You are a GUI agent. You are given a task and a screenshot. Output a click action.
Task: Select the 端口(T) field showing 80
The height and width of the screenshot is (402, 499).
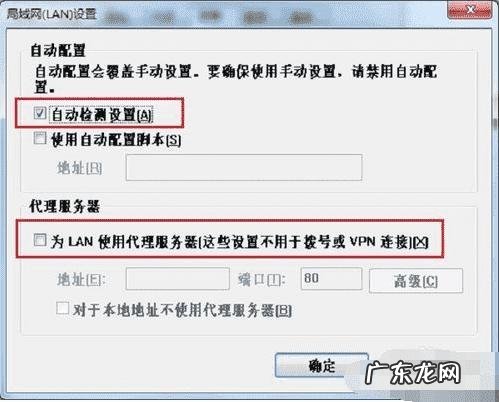coord(331,279)
